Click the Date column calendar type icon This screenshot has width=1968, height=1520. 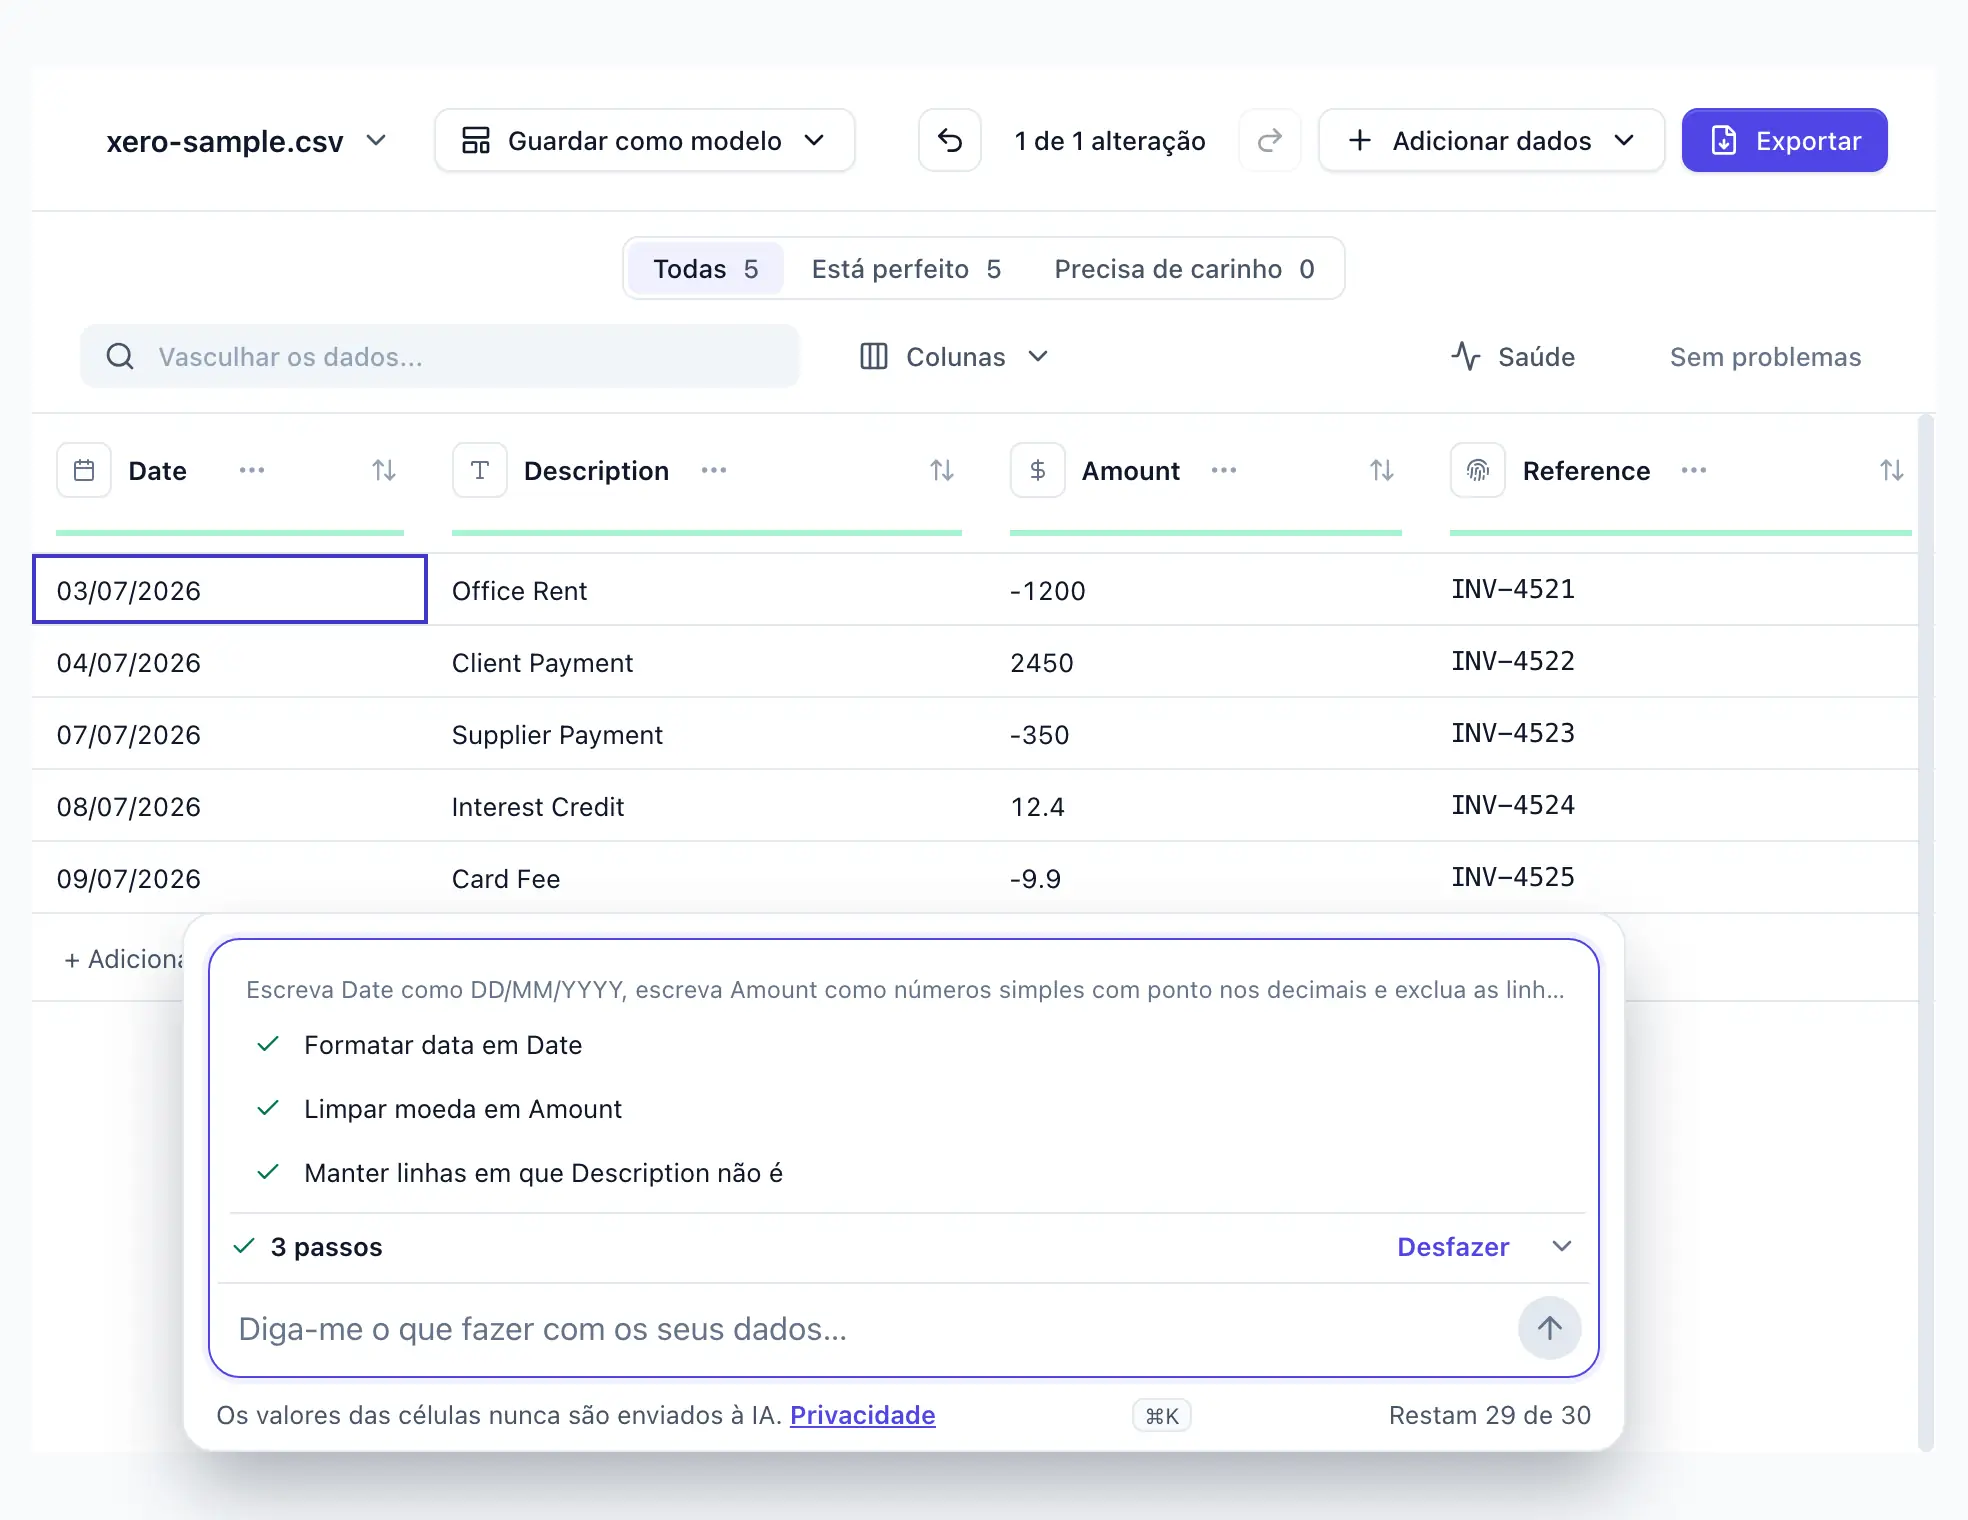click(84, 470)
